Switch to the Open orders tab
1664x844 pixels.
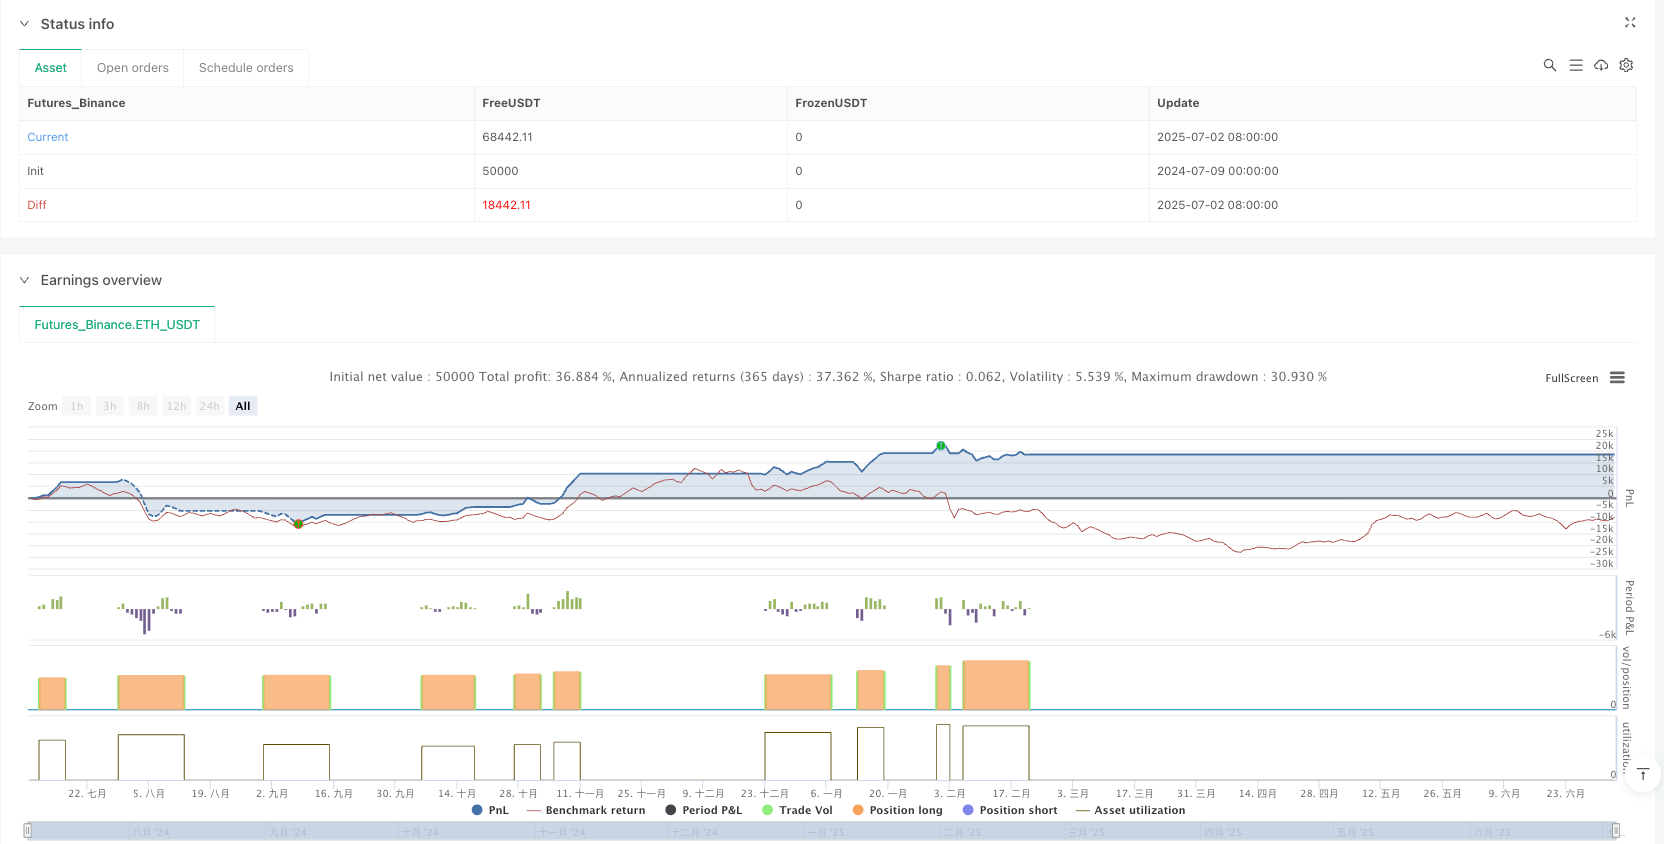pyautogui.click(x=132, y=68)
